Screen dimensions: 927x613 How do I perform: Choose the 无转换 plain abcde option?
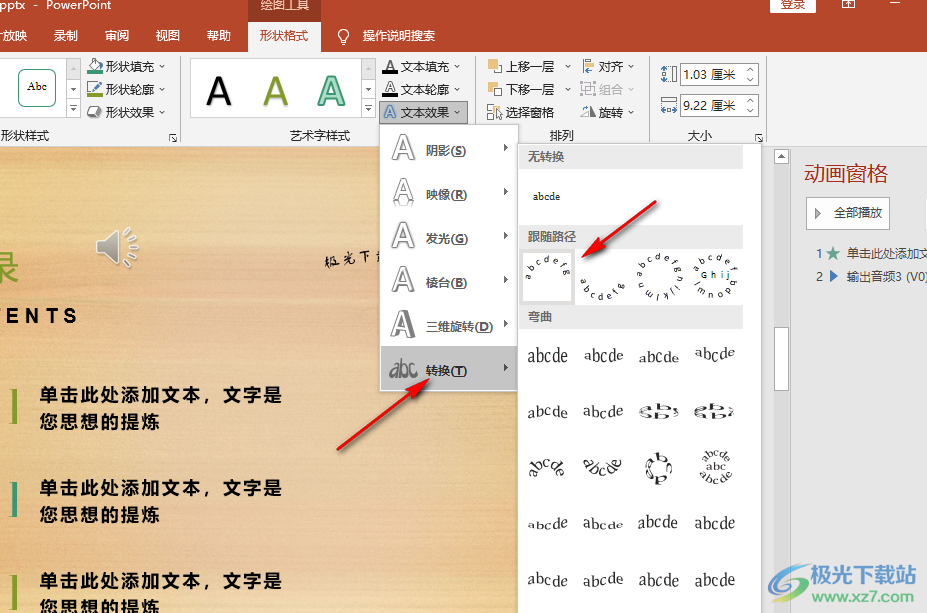pos(546,196)
